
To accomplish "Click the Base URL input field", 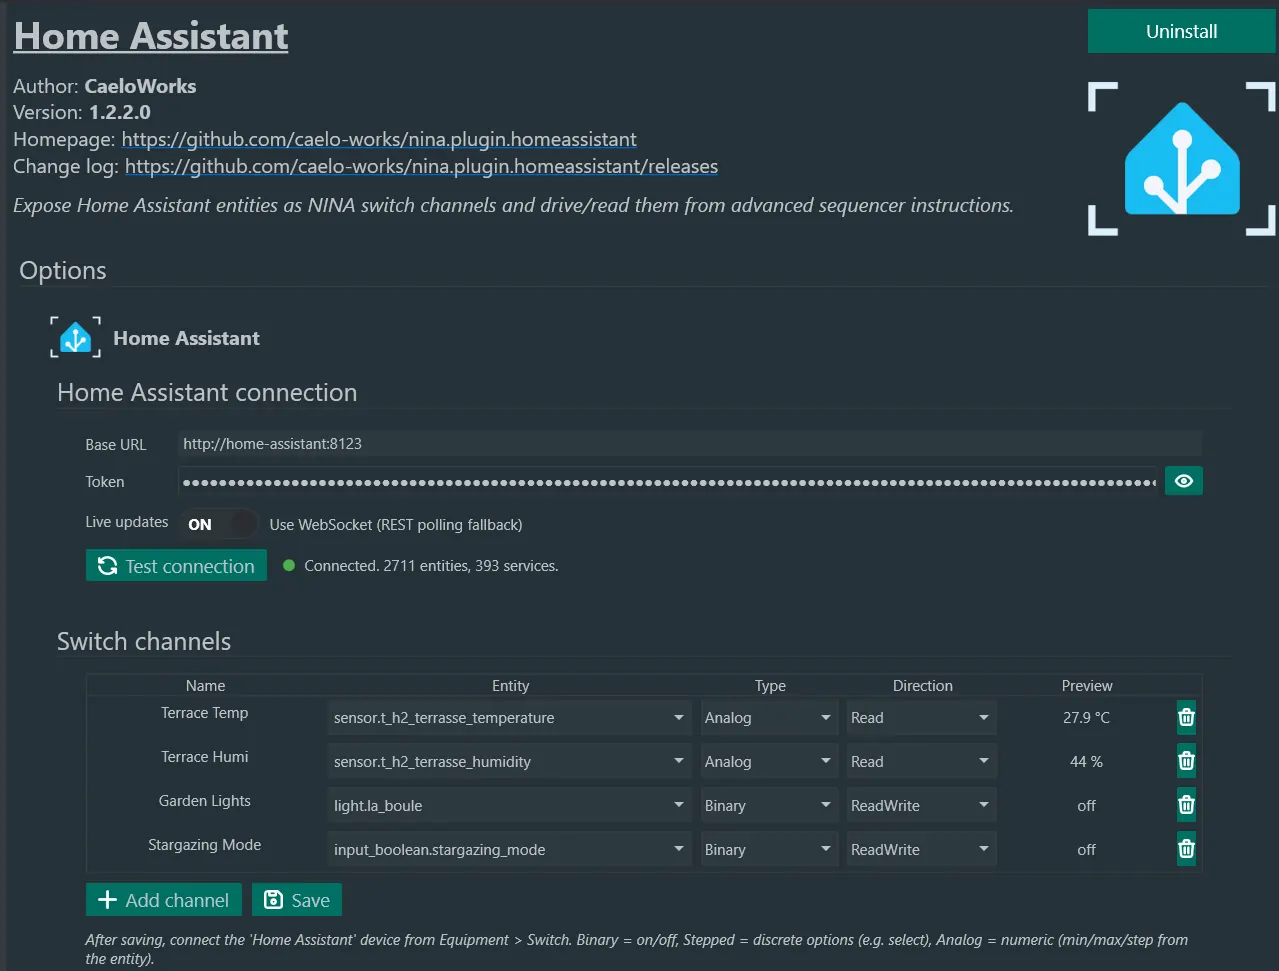I will point(690,444).
